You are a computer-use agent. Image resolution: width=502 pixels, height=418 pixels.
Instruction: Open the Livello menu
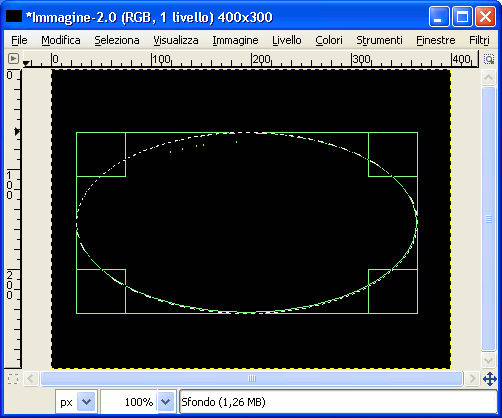287,40
